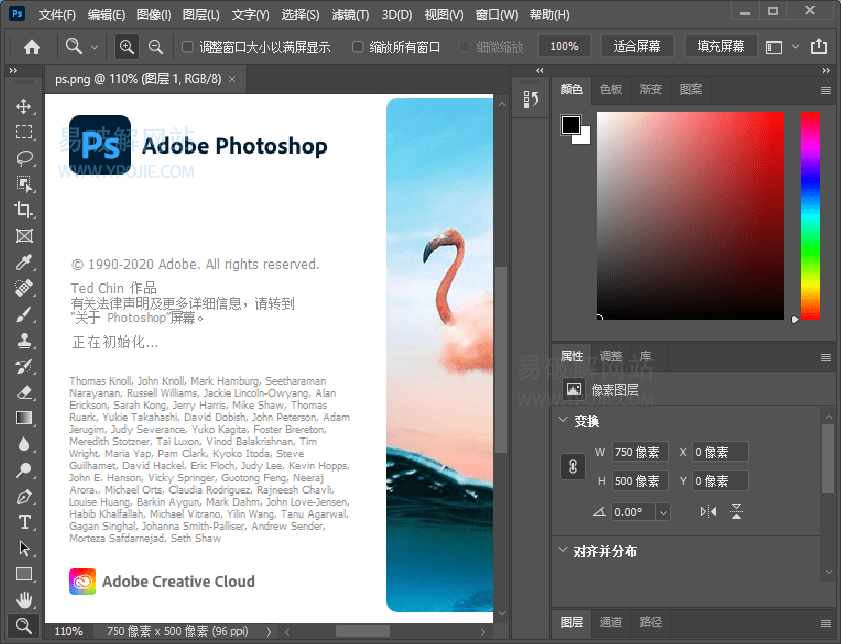
Task: Switch to the 色板 tab
Action: [611, 89]
